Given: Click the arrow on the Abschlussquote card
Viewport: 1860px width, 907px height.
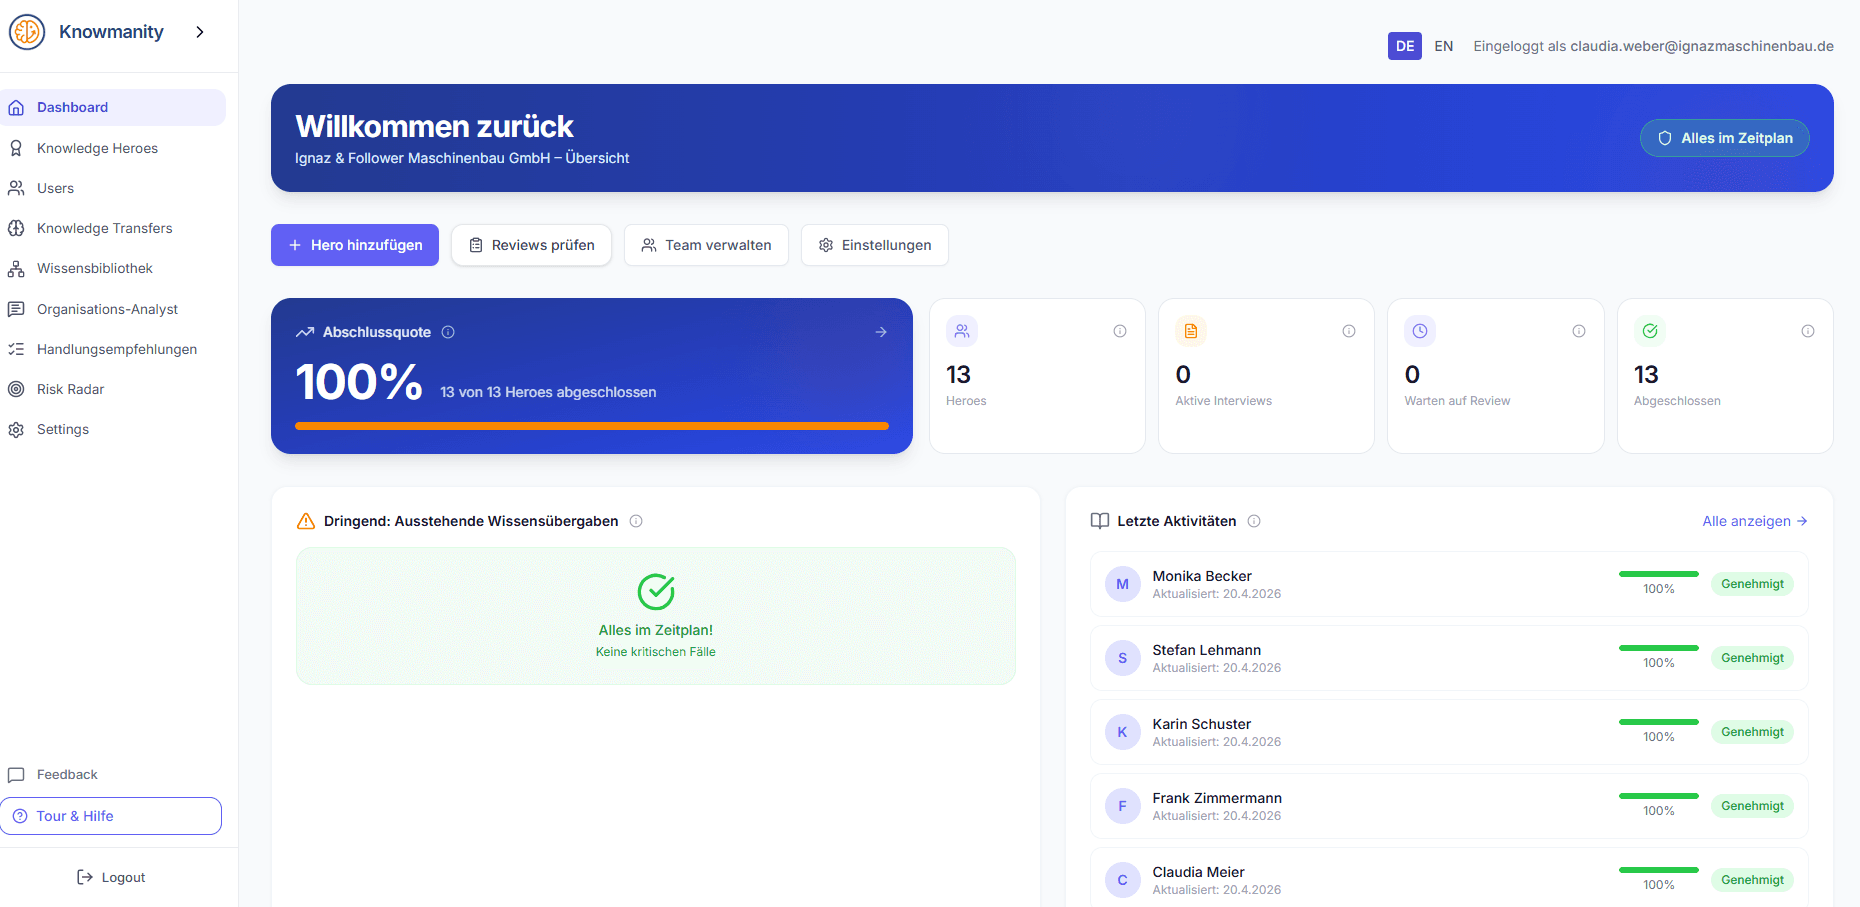Looking at the screenshot, I should [x=881, y=332].
